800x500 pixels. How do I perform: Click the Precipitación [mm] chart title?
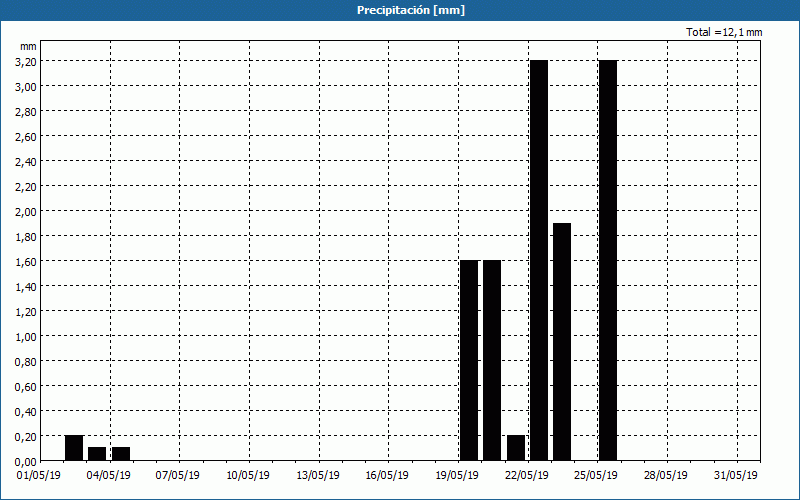[411, 10]
